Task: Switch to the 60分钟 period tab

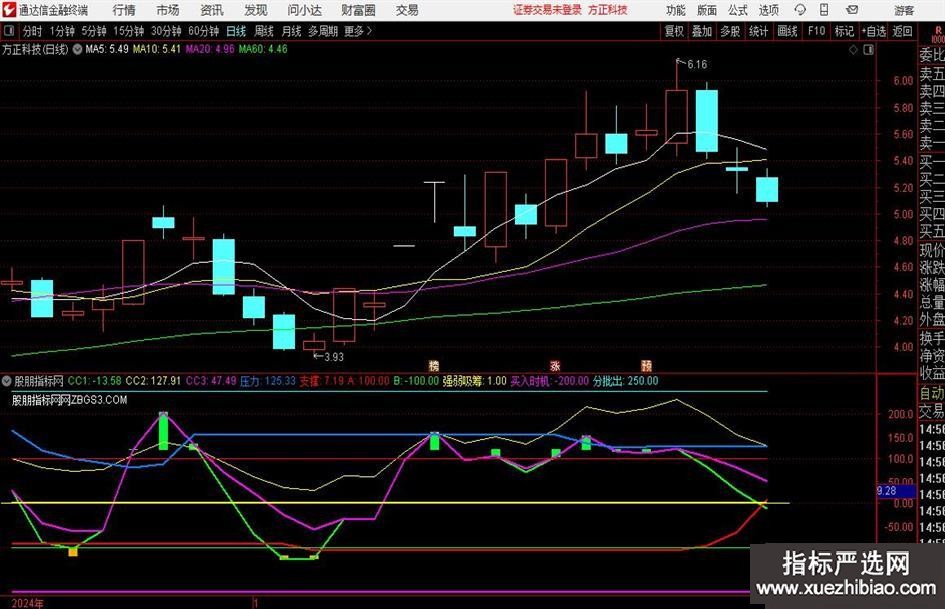Action: 203,31
